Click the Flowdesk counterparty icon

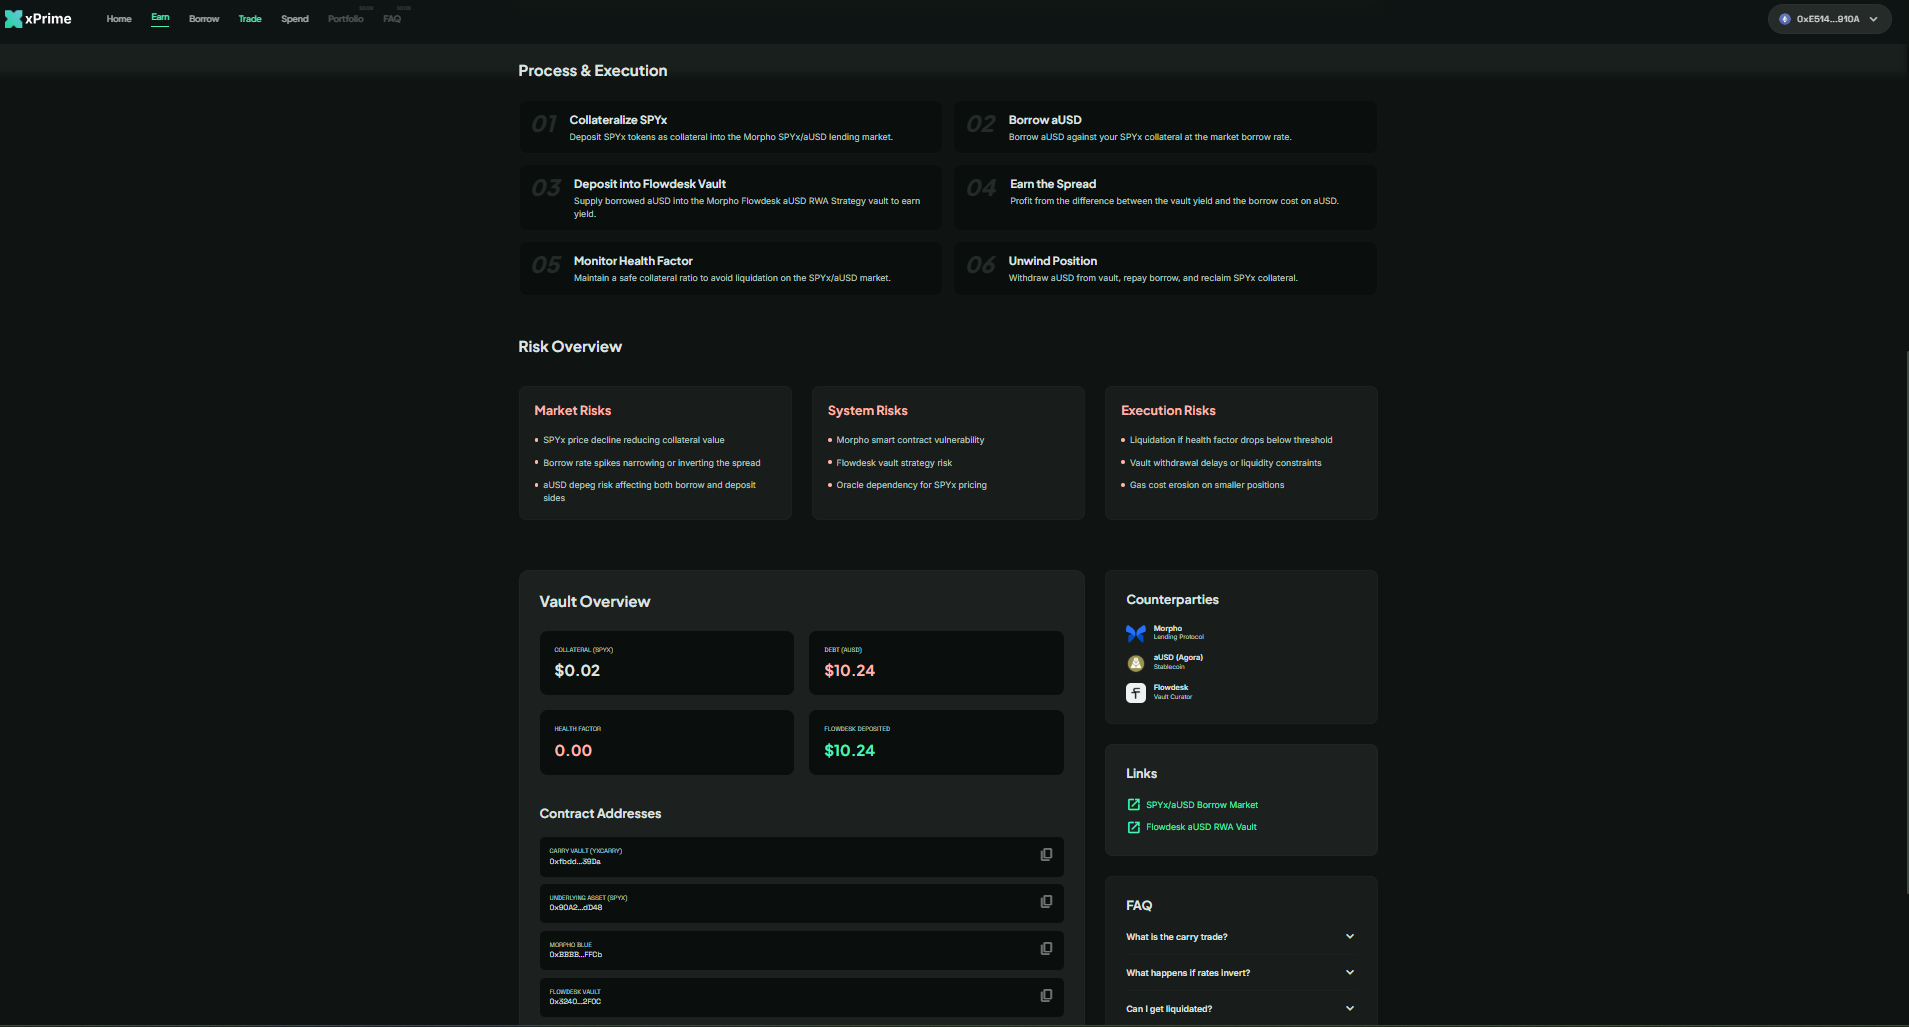pyautogui.click(x=1136, y=693)
